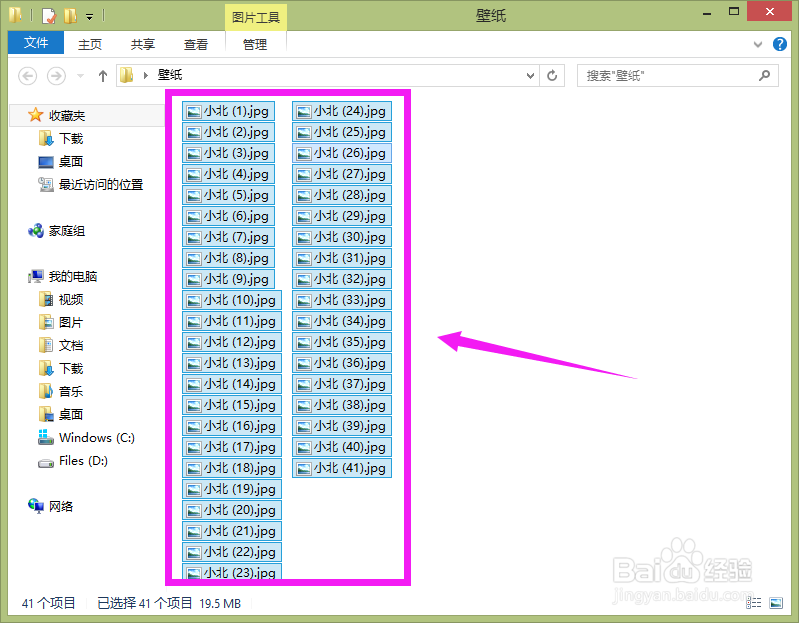Click the image icon of 小北 (7).jpg

[194, 238]
